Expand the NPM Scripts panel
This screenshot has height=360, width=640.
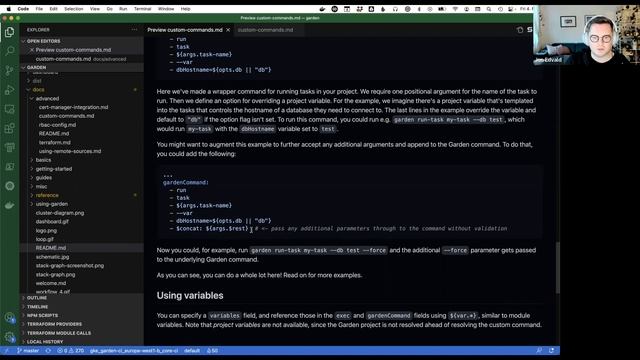point(82,316)
